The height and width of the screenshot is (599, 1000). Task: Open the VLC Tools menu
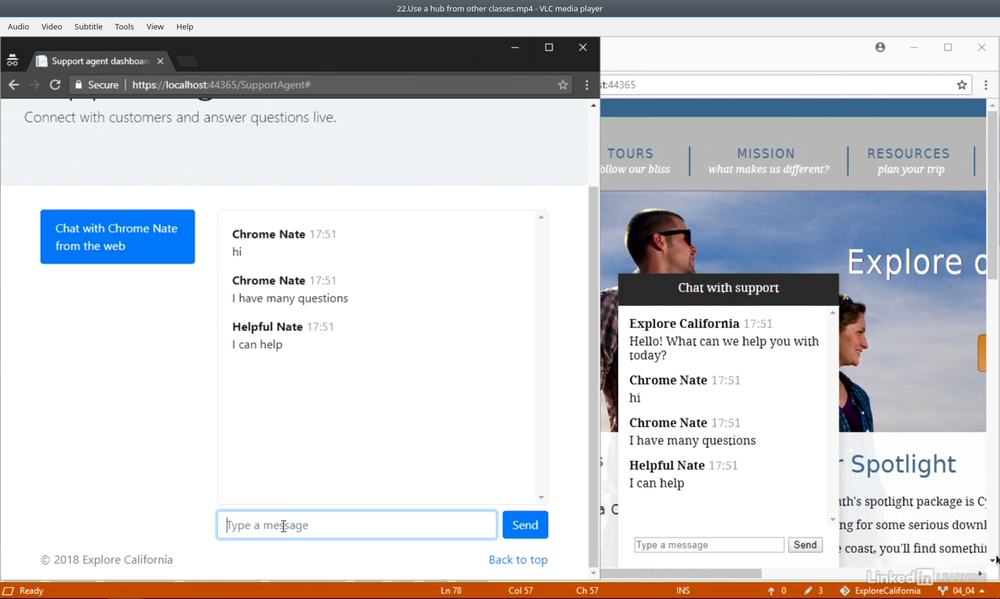pos(124,27)
